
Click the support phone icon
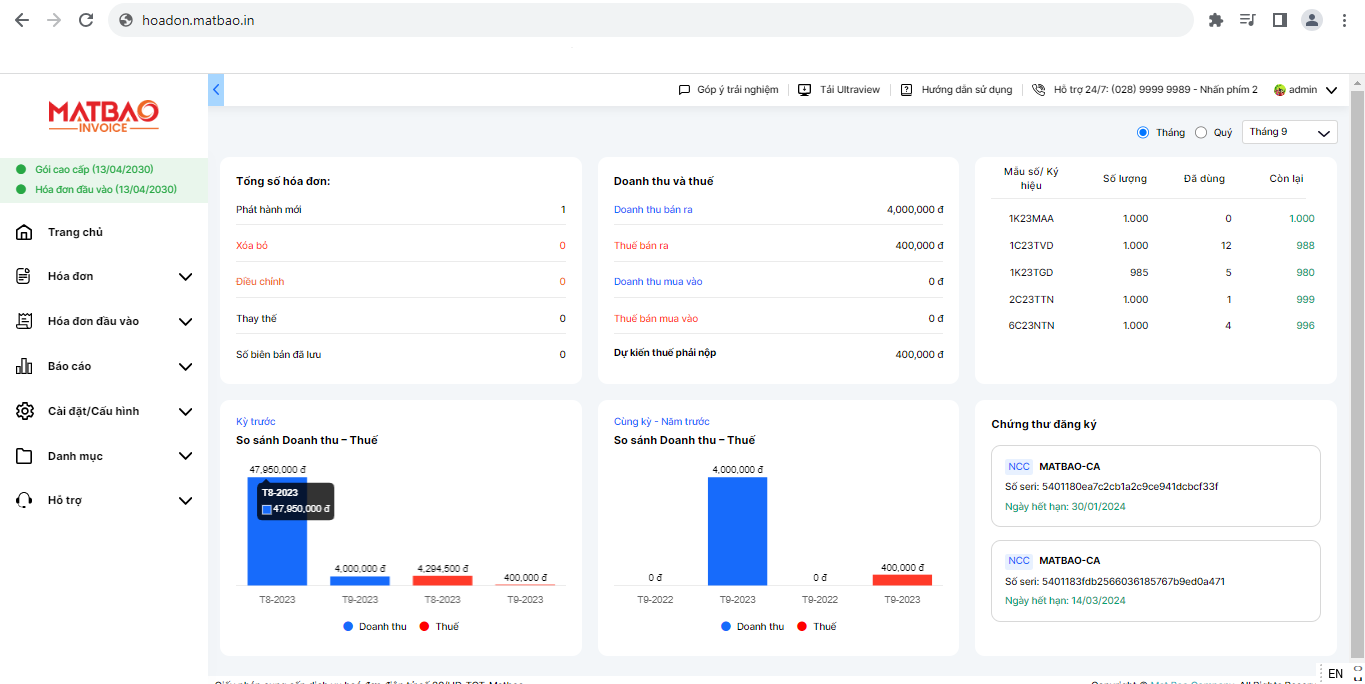(1039, 90)
